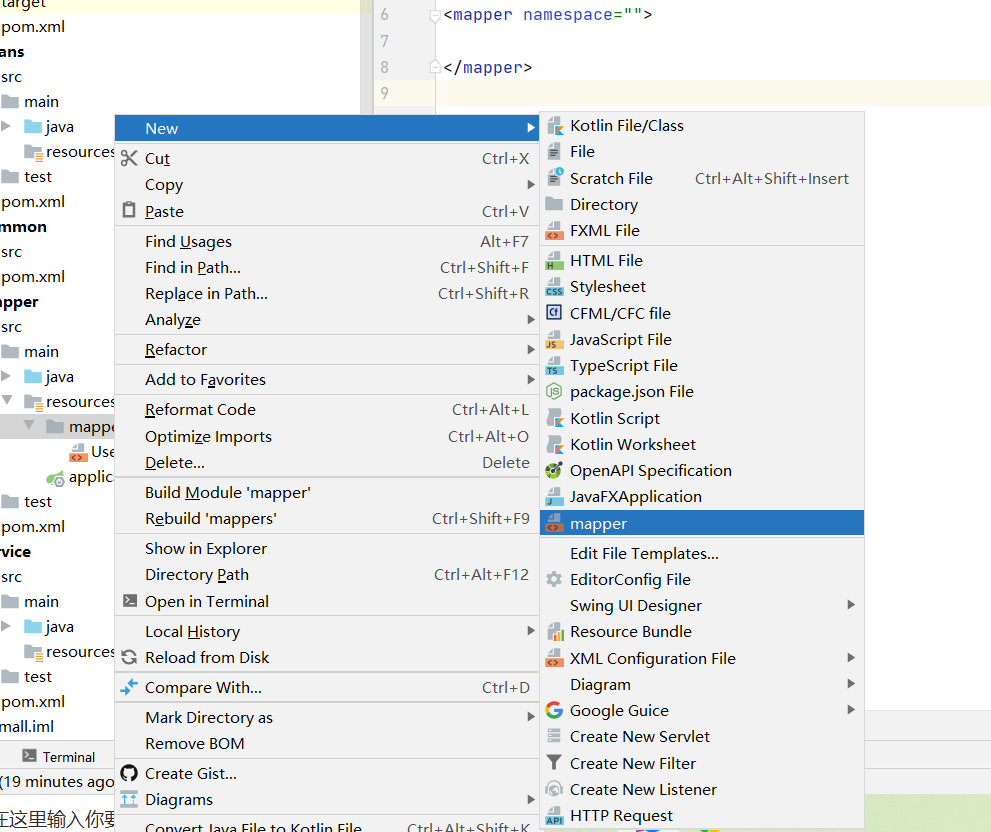Screen dimensions: 991x832
Task: Click the Open in Terminal icon
Action: pos(130,601)
